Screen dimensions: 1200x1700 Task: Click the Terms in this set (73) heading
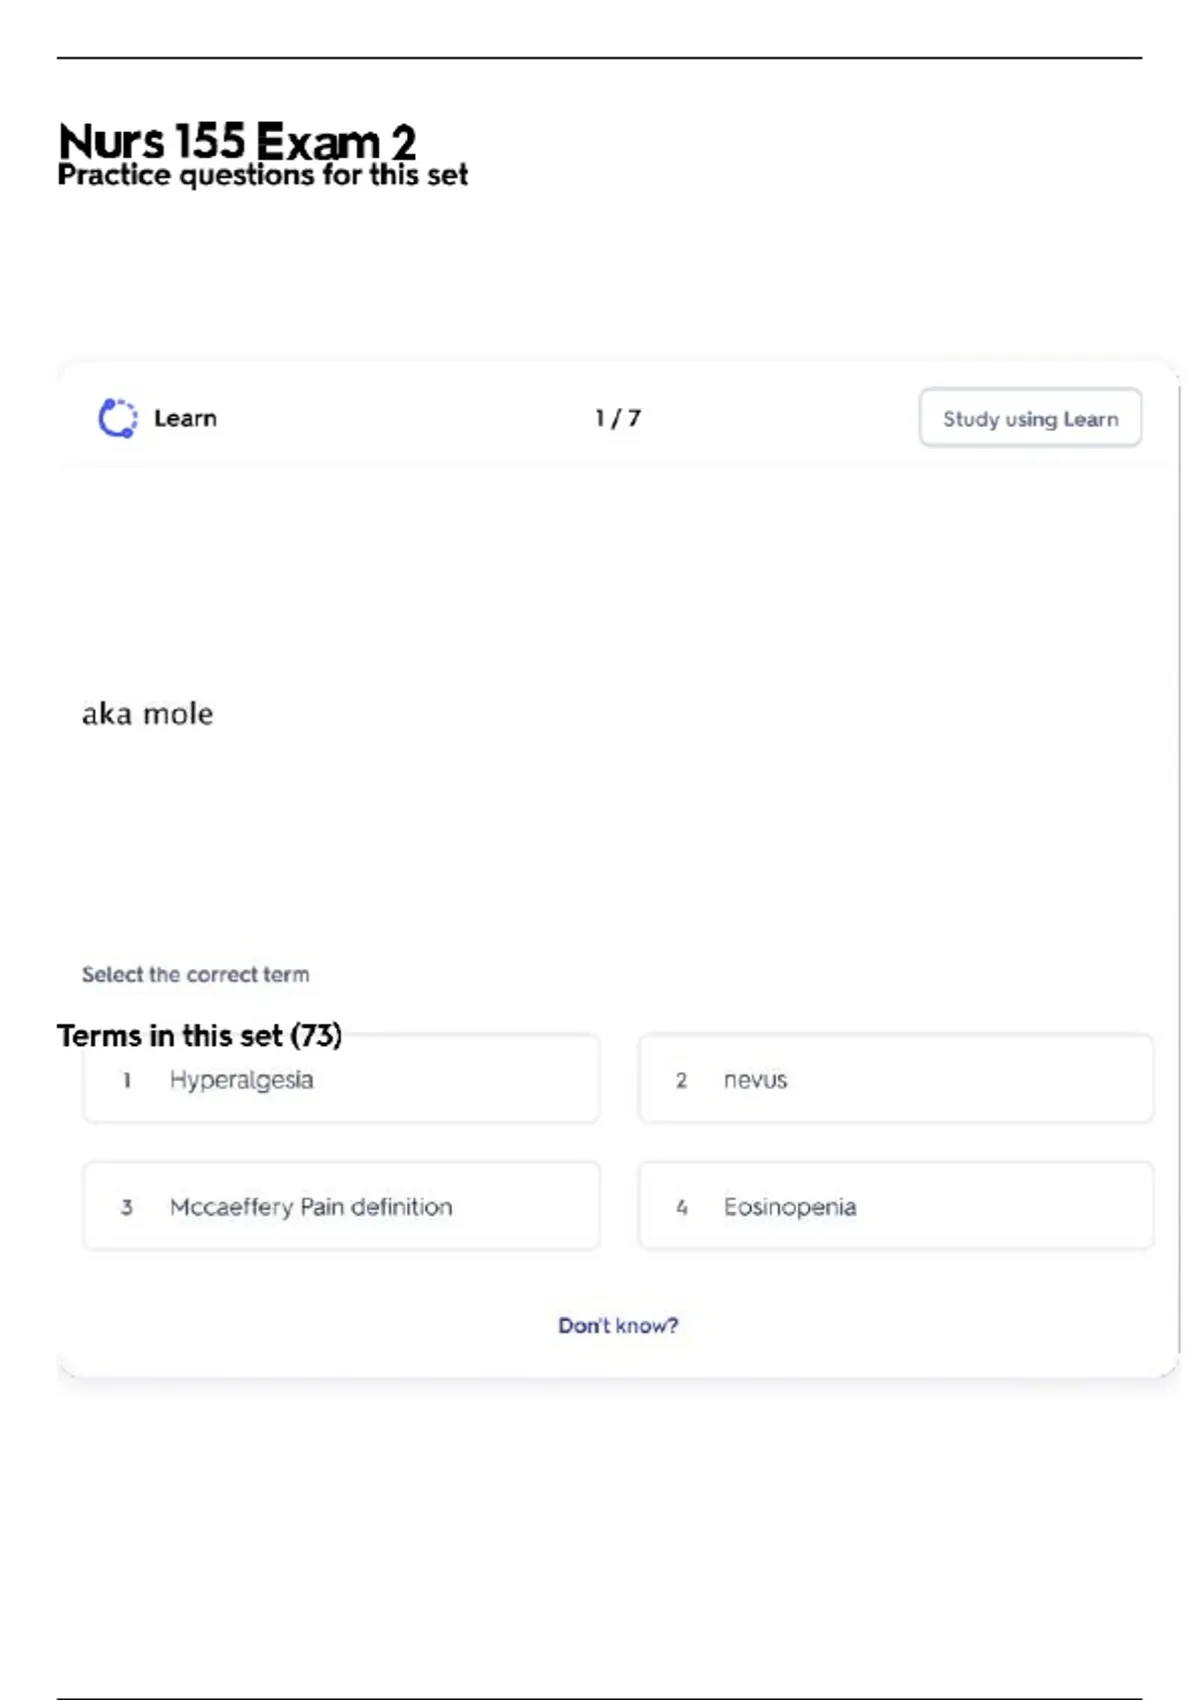pyautogui.click(x=199, y=1035)
